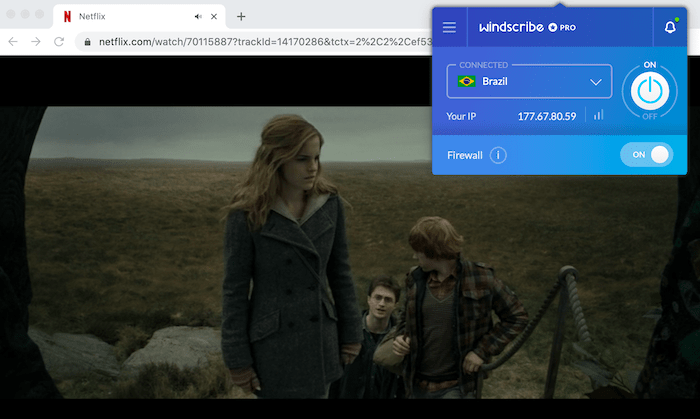Click the signal strength bars icon
The height and width of the screenshot is (419, 700).
click(598, 115)
